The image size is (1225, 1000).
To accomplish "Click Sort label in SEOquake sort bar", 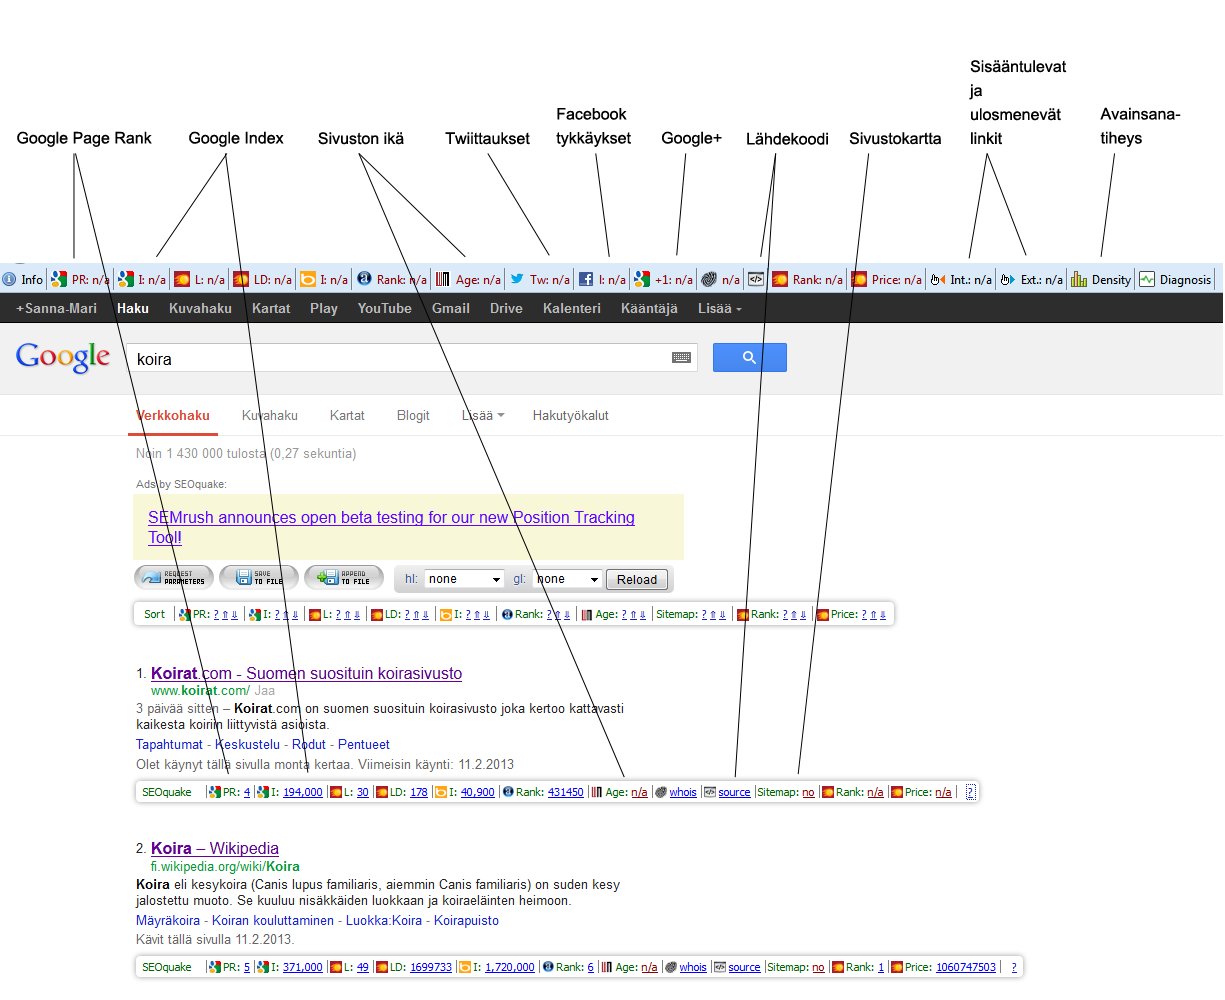I will [x=155, y=614].
